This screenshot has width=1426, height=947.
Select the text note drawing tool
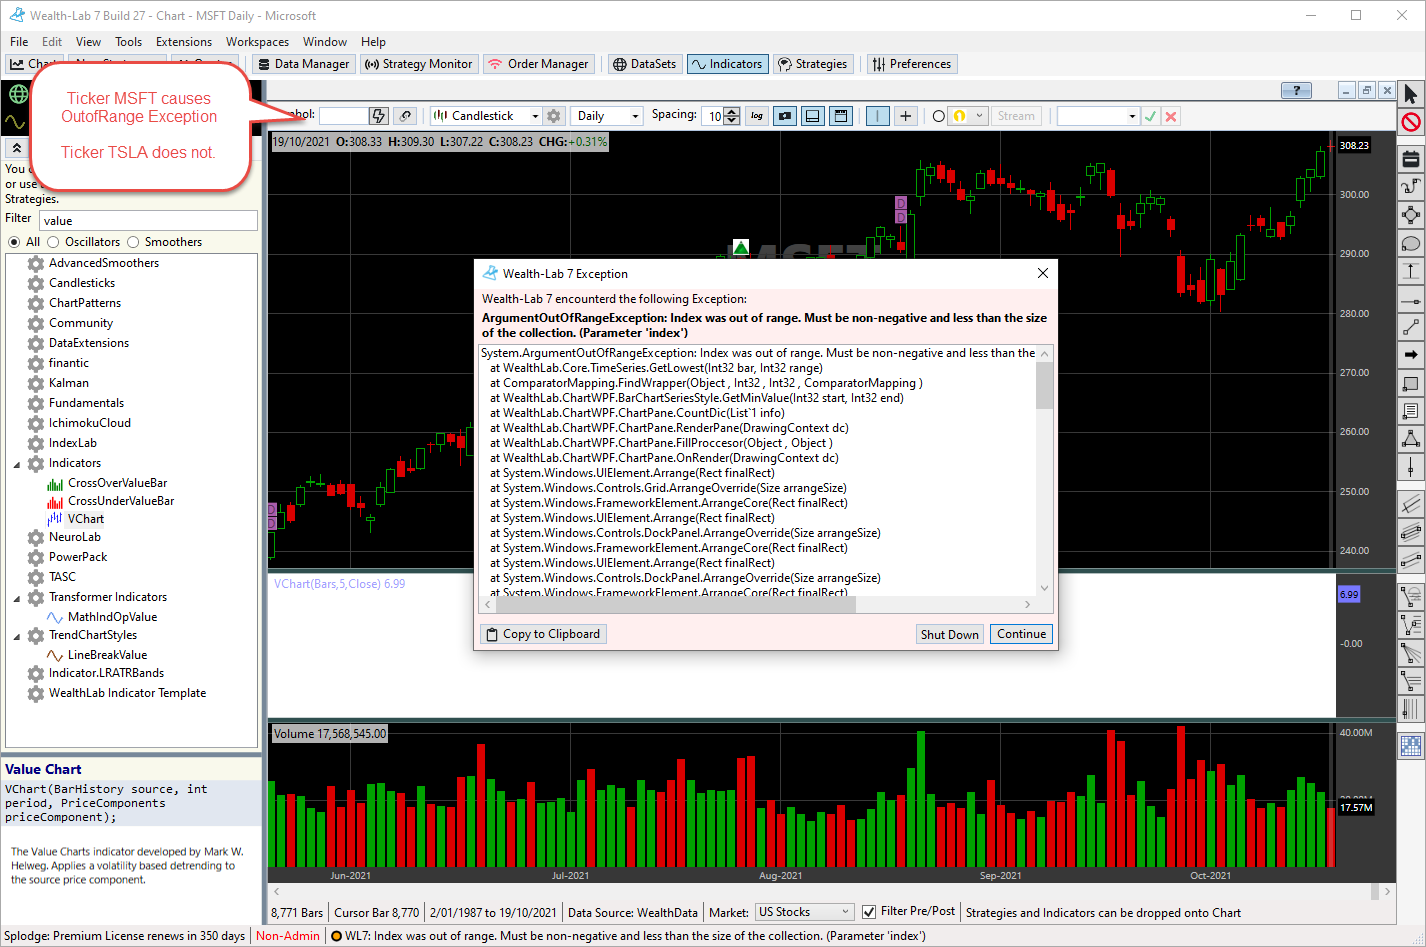coord(1411,411)
